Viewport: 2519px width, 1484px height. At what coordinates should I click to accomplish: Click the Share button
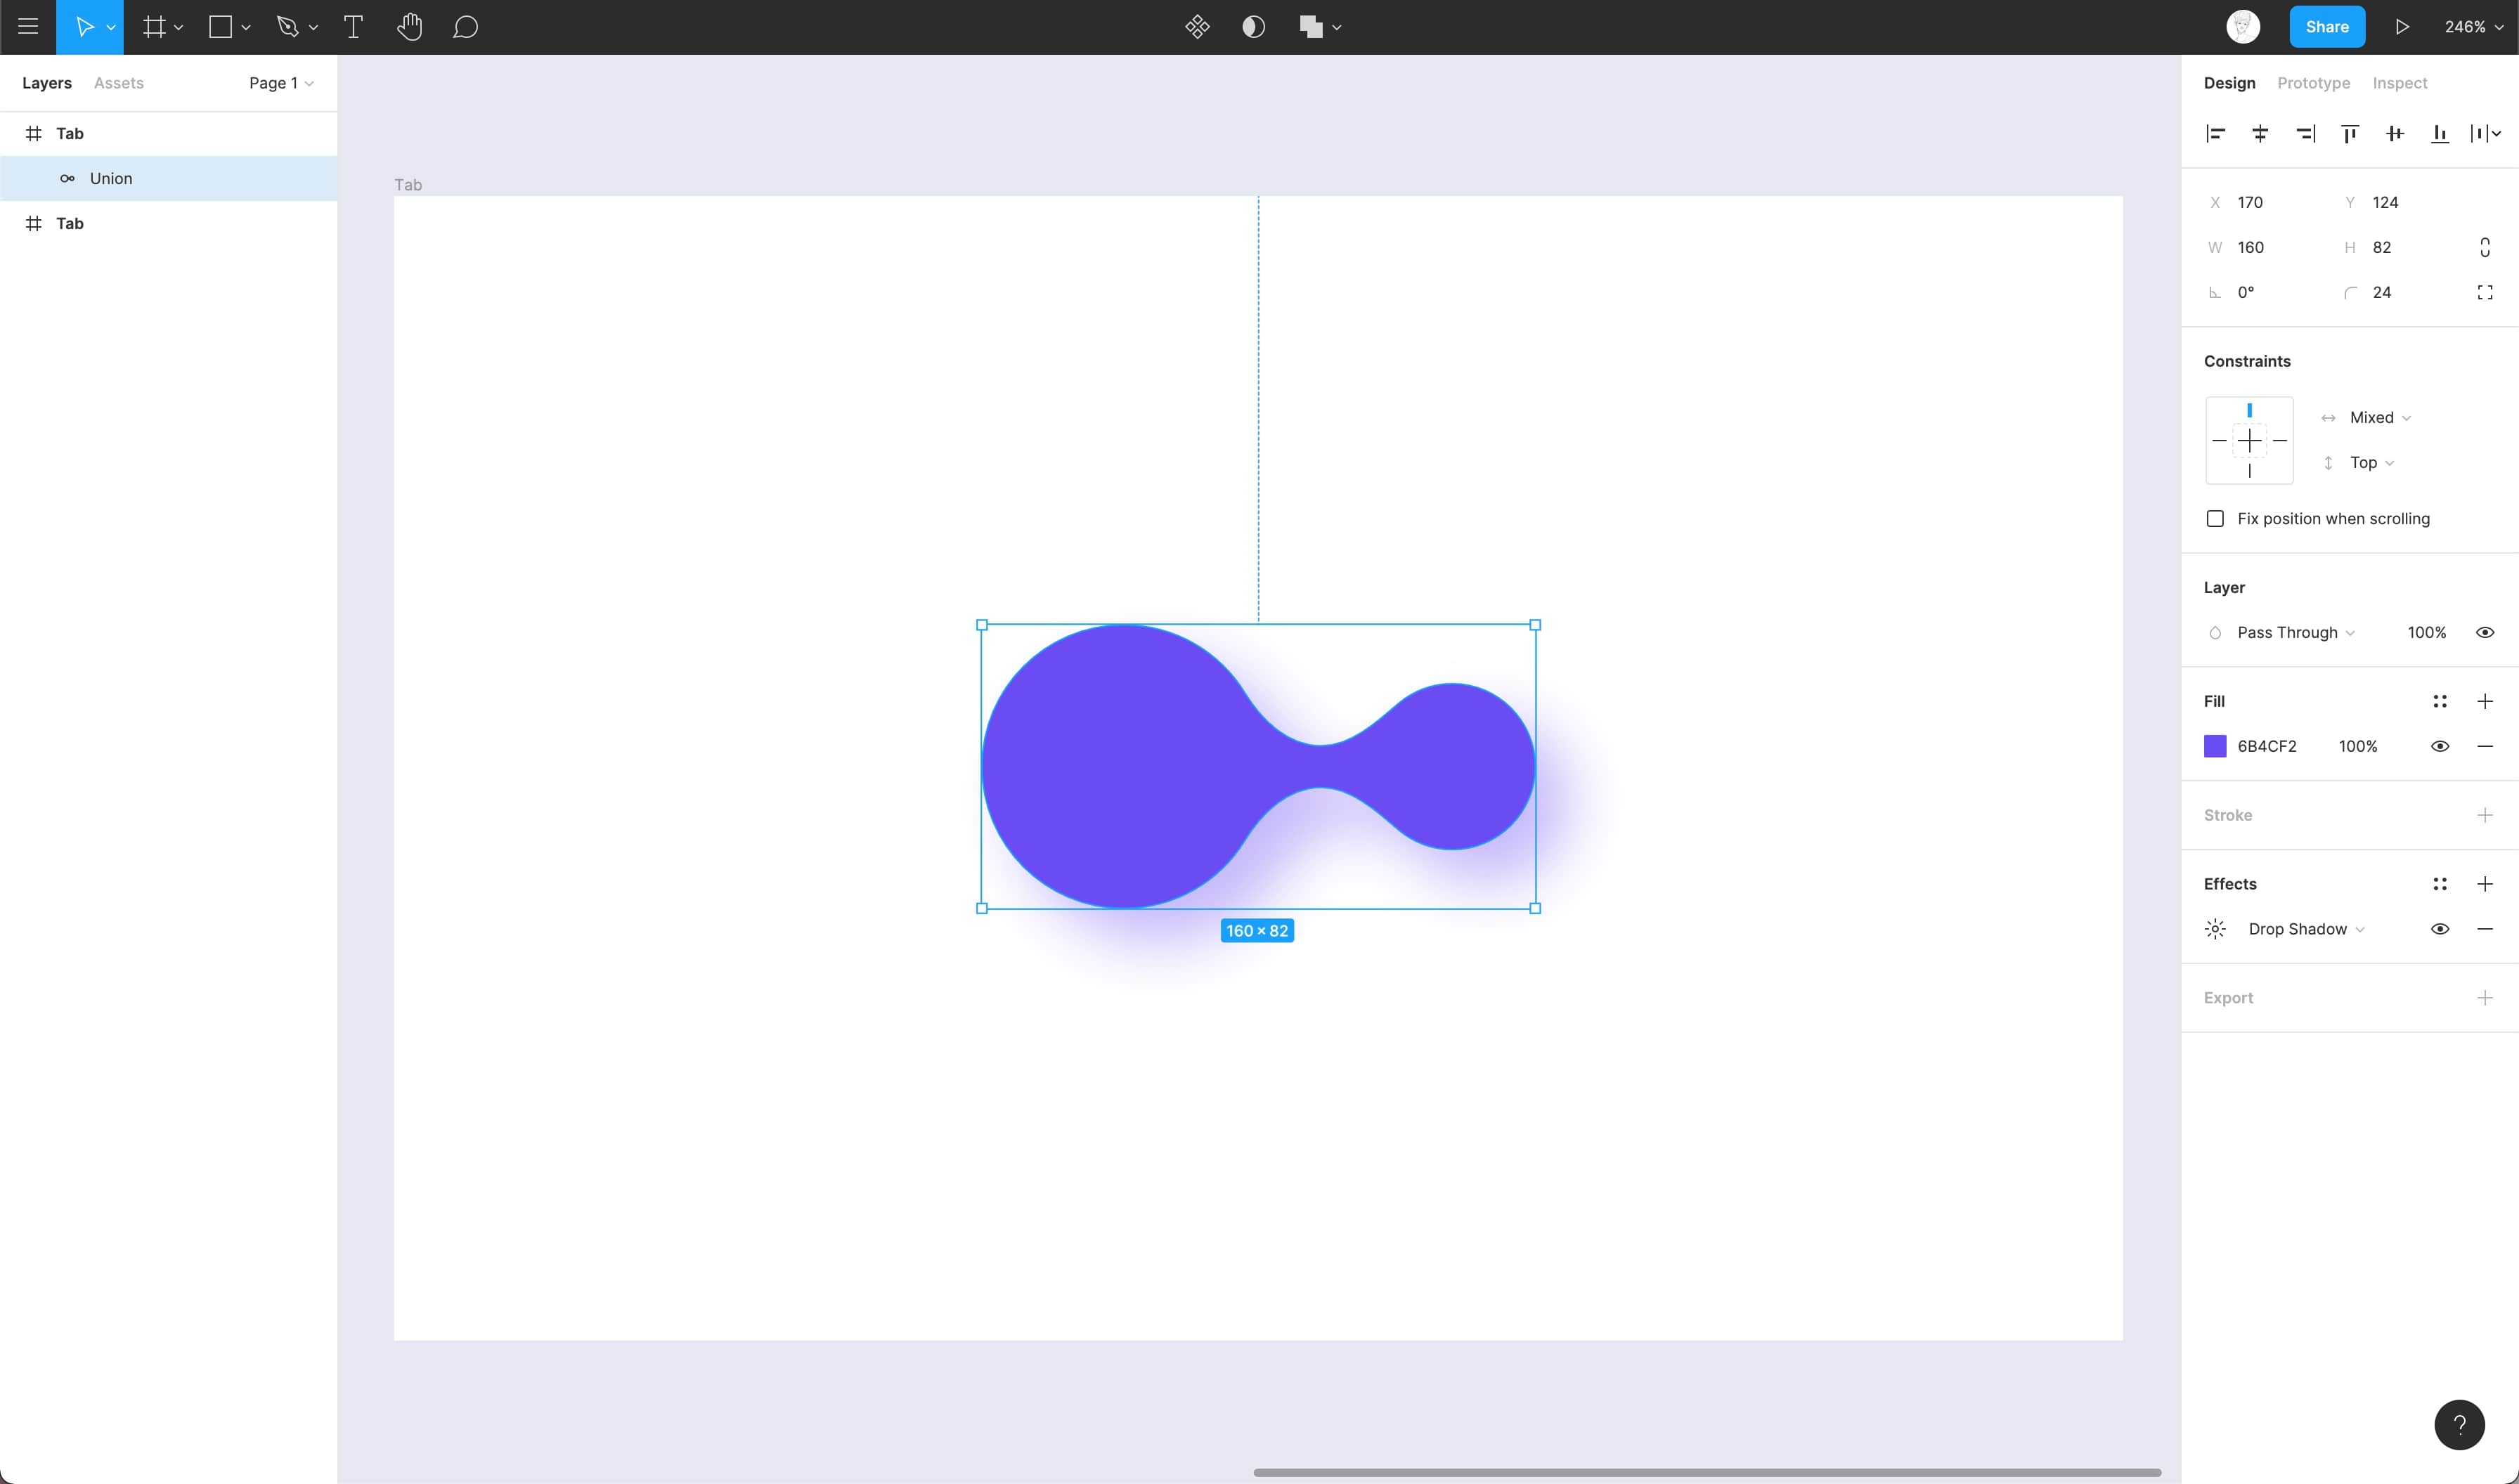(2326, 27)
